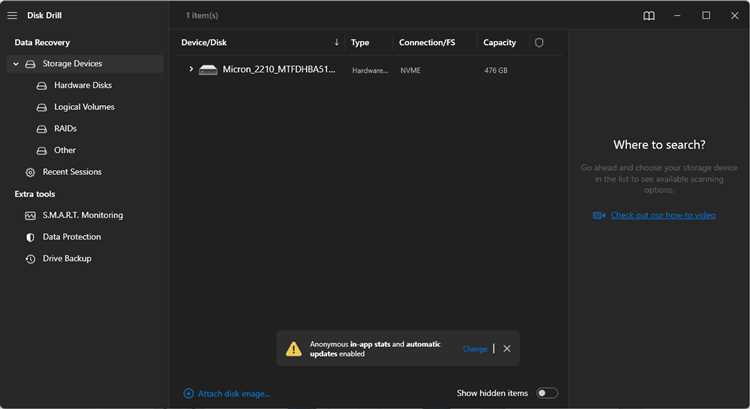The image size is (750, 409).
Task: Click the warning triangle icon in notification
Action: pos(294,349)
